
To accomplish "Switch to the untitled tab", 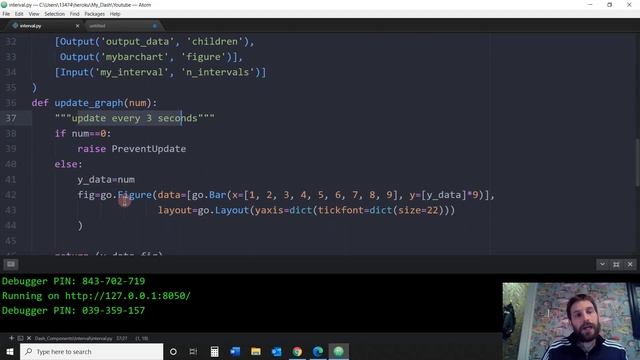I will [122, 26].
